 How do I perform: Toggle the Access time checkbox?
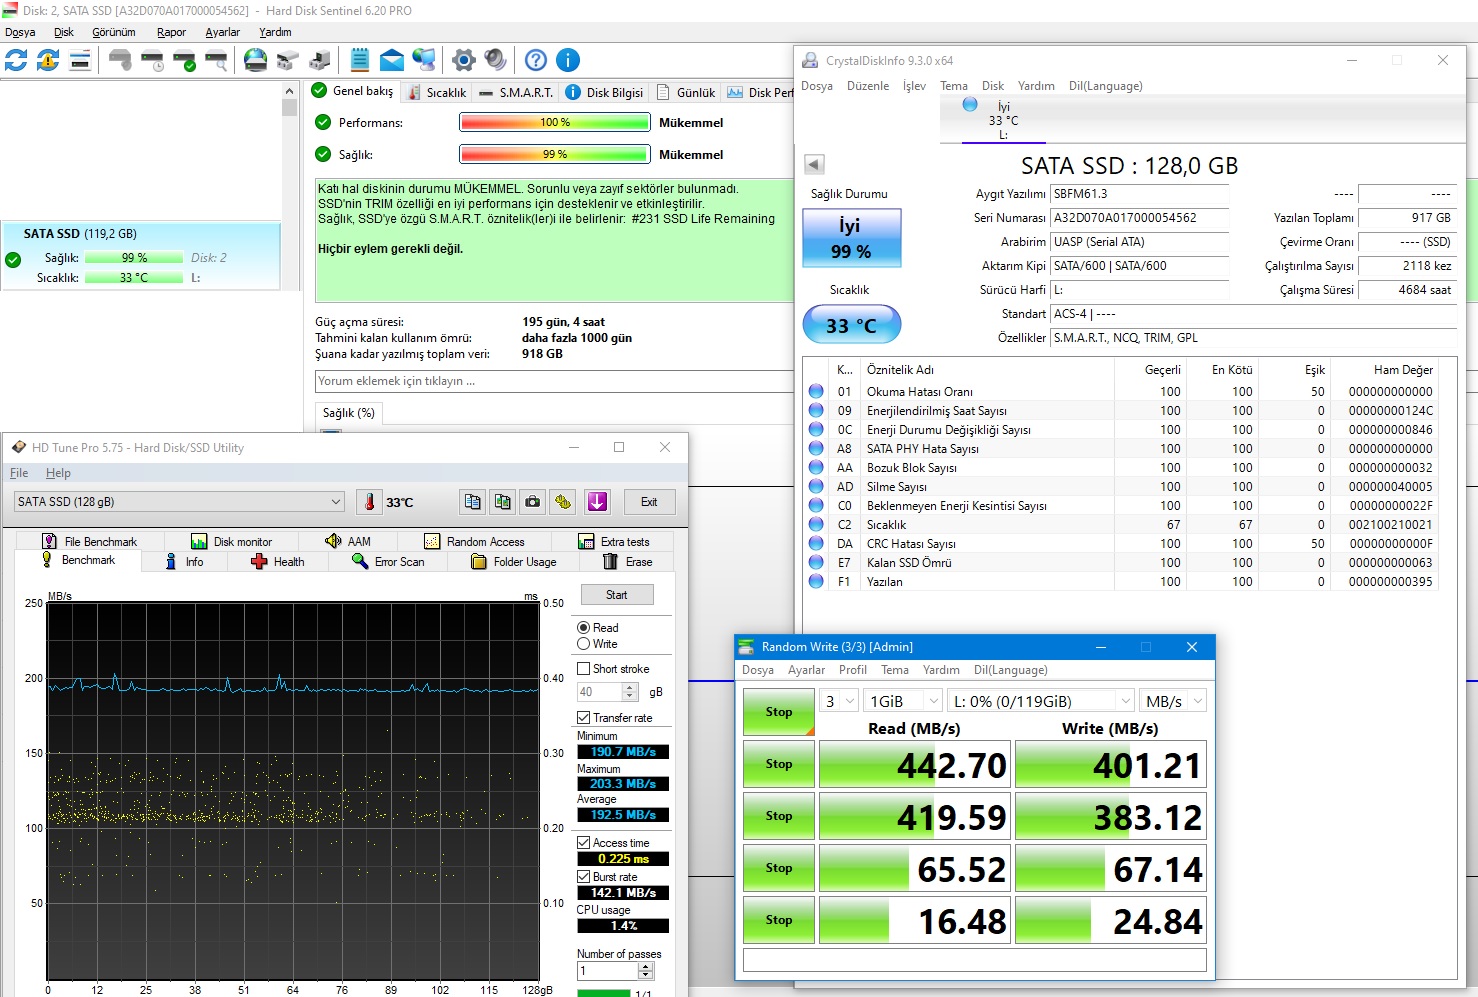[584, 843]
